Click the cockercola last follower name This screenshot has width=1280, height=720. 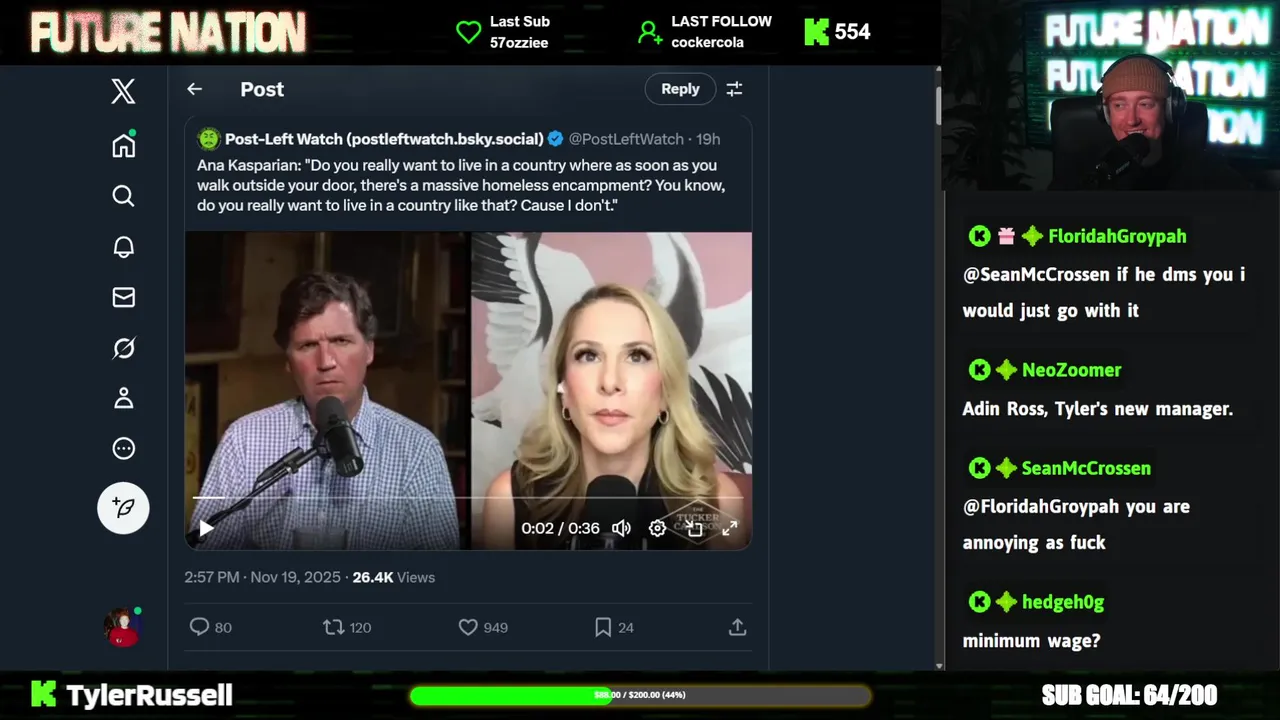pyautogui.click(x=707, y=42)
